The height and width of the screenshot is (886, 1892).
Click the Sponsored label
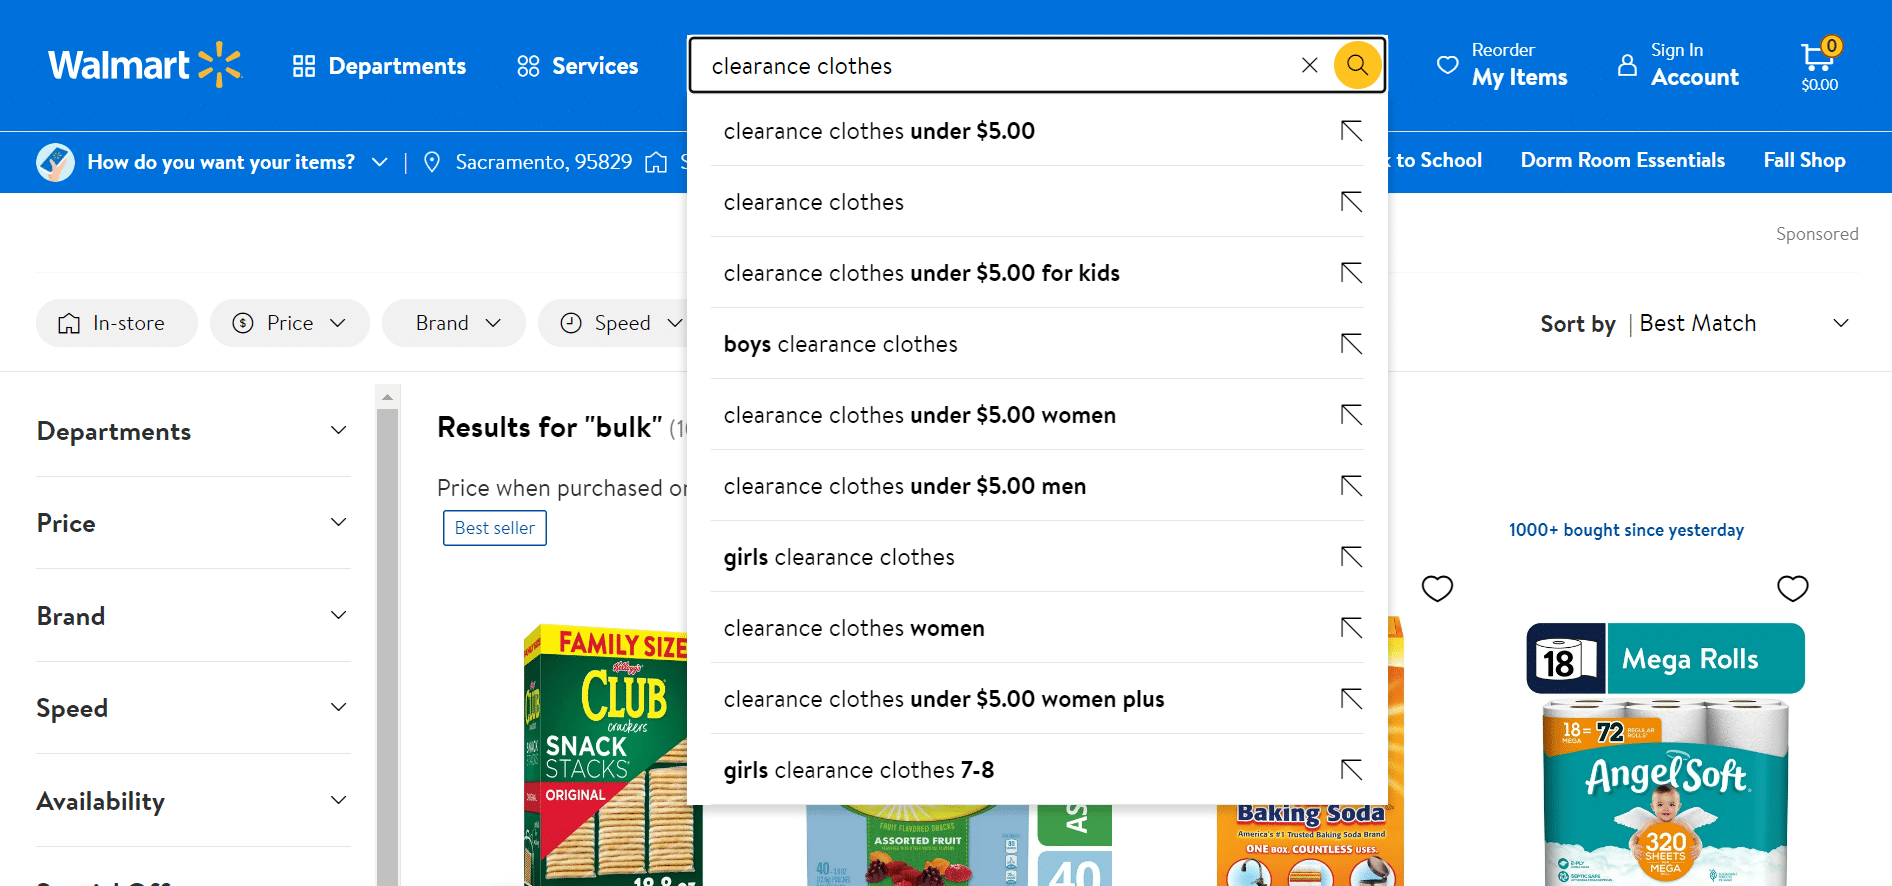[x=1817, y=234]
